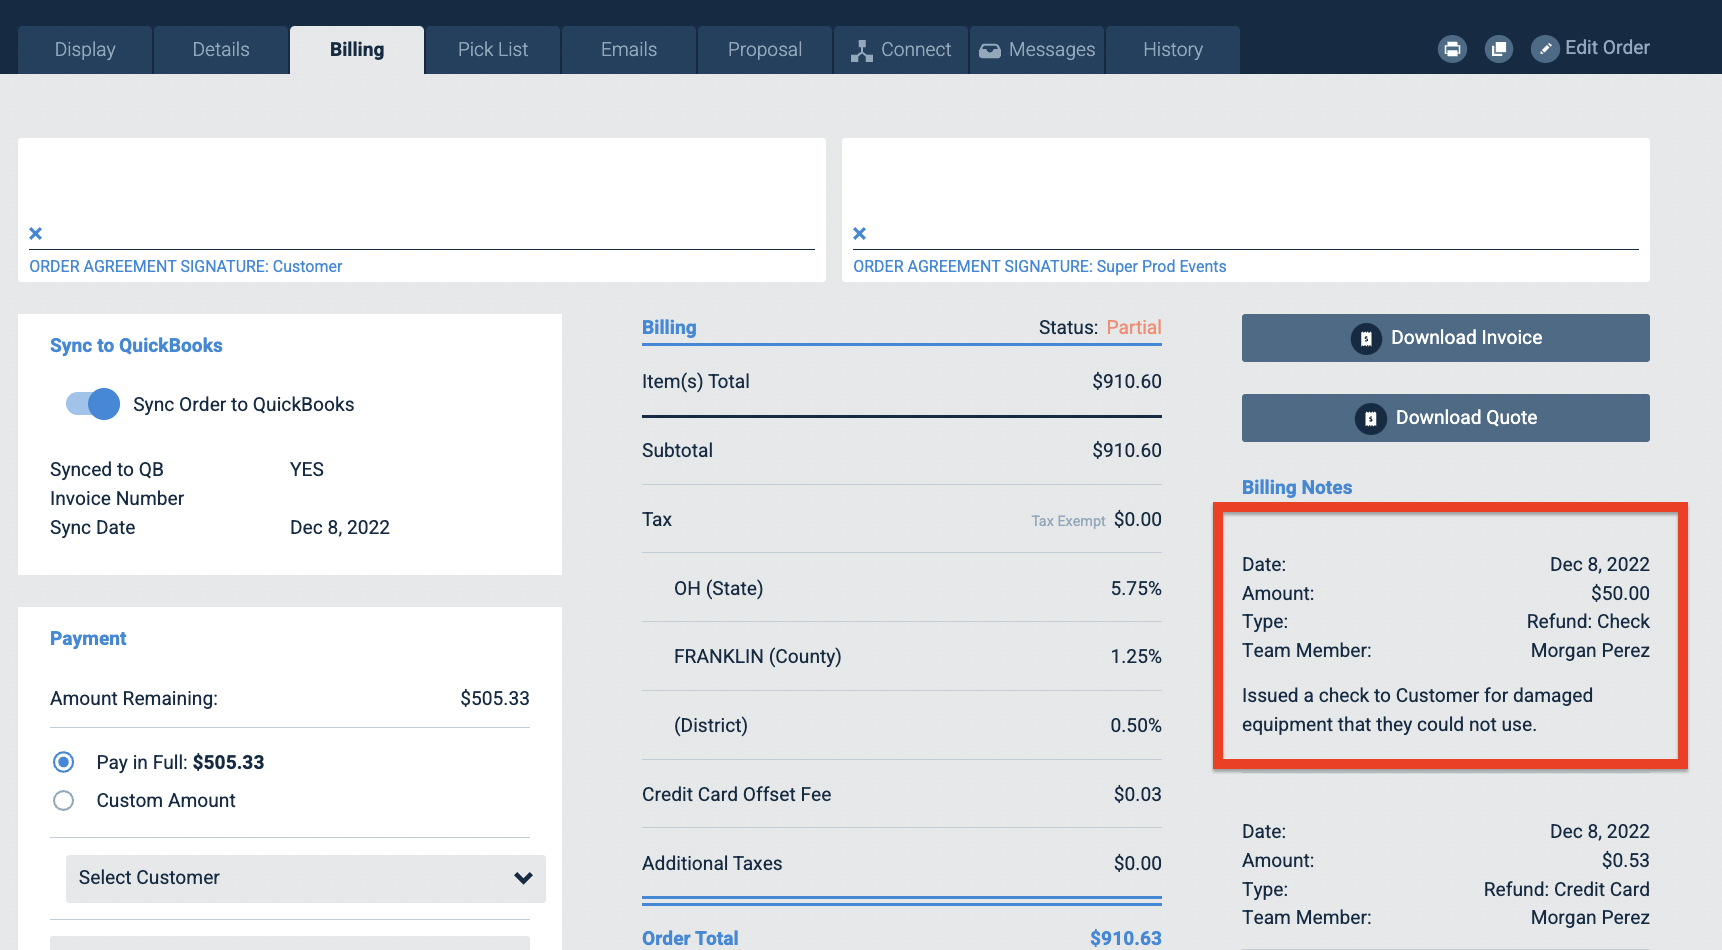Click the duplicate order icon
The height and width of the screenshot is (950, 1722).
pyautogui.click(x=1499, y=48)
